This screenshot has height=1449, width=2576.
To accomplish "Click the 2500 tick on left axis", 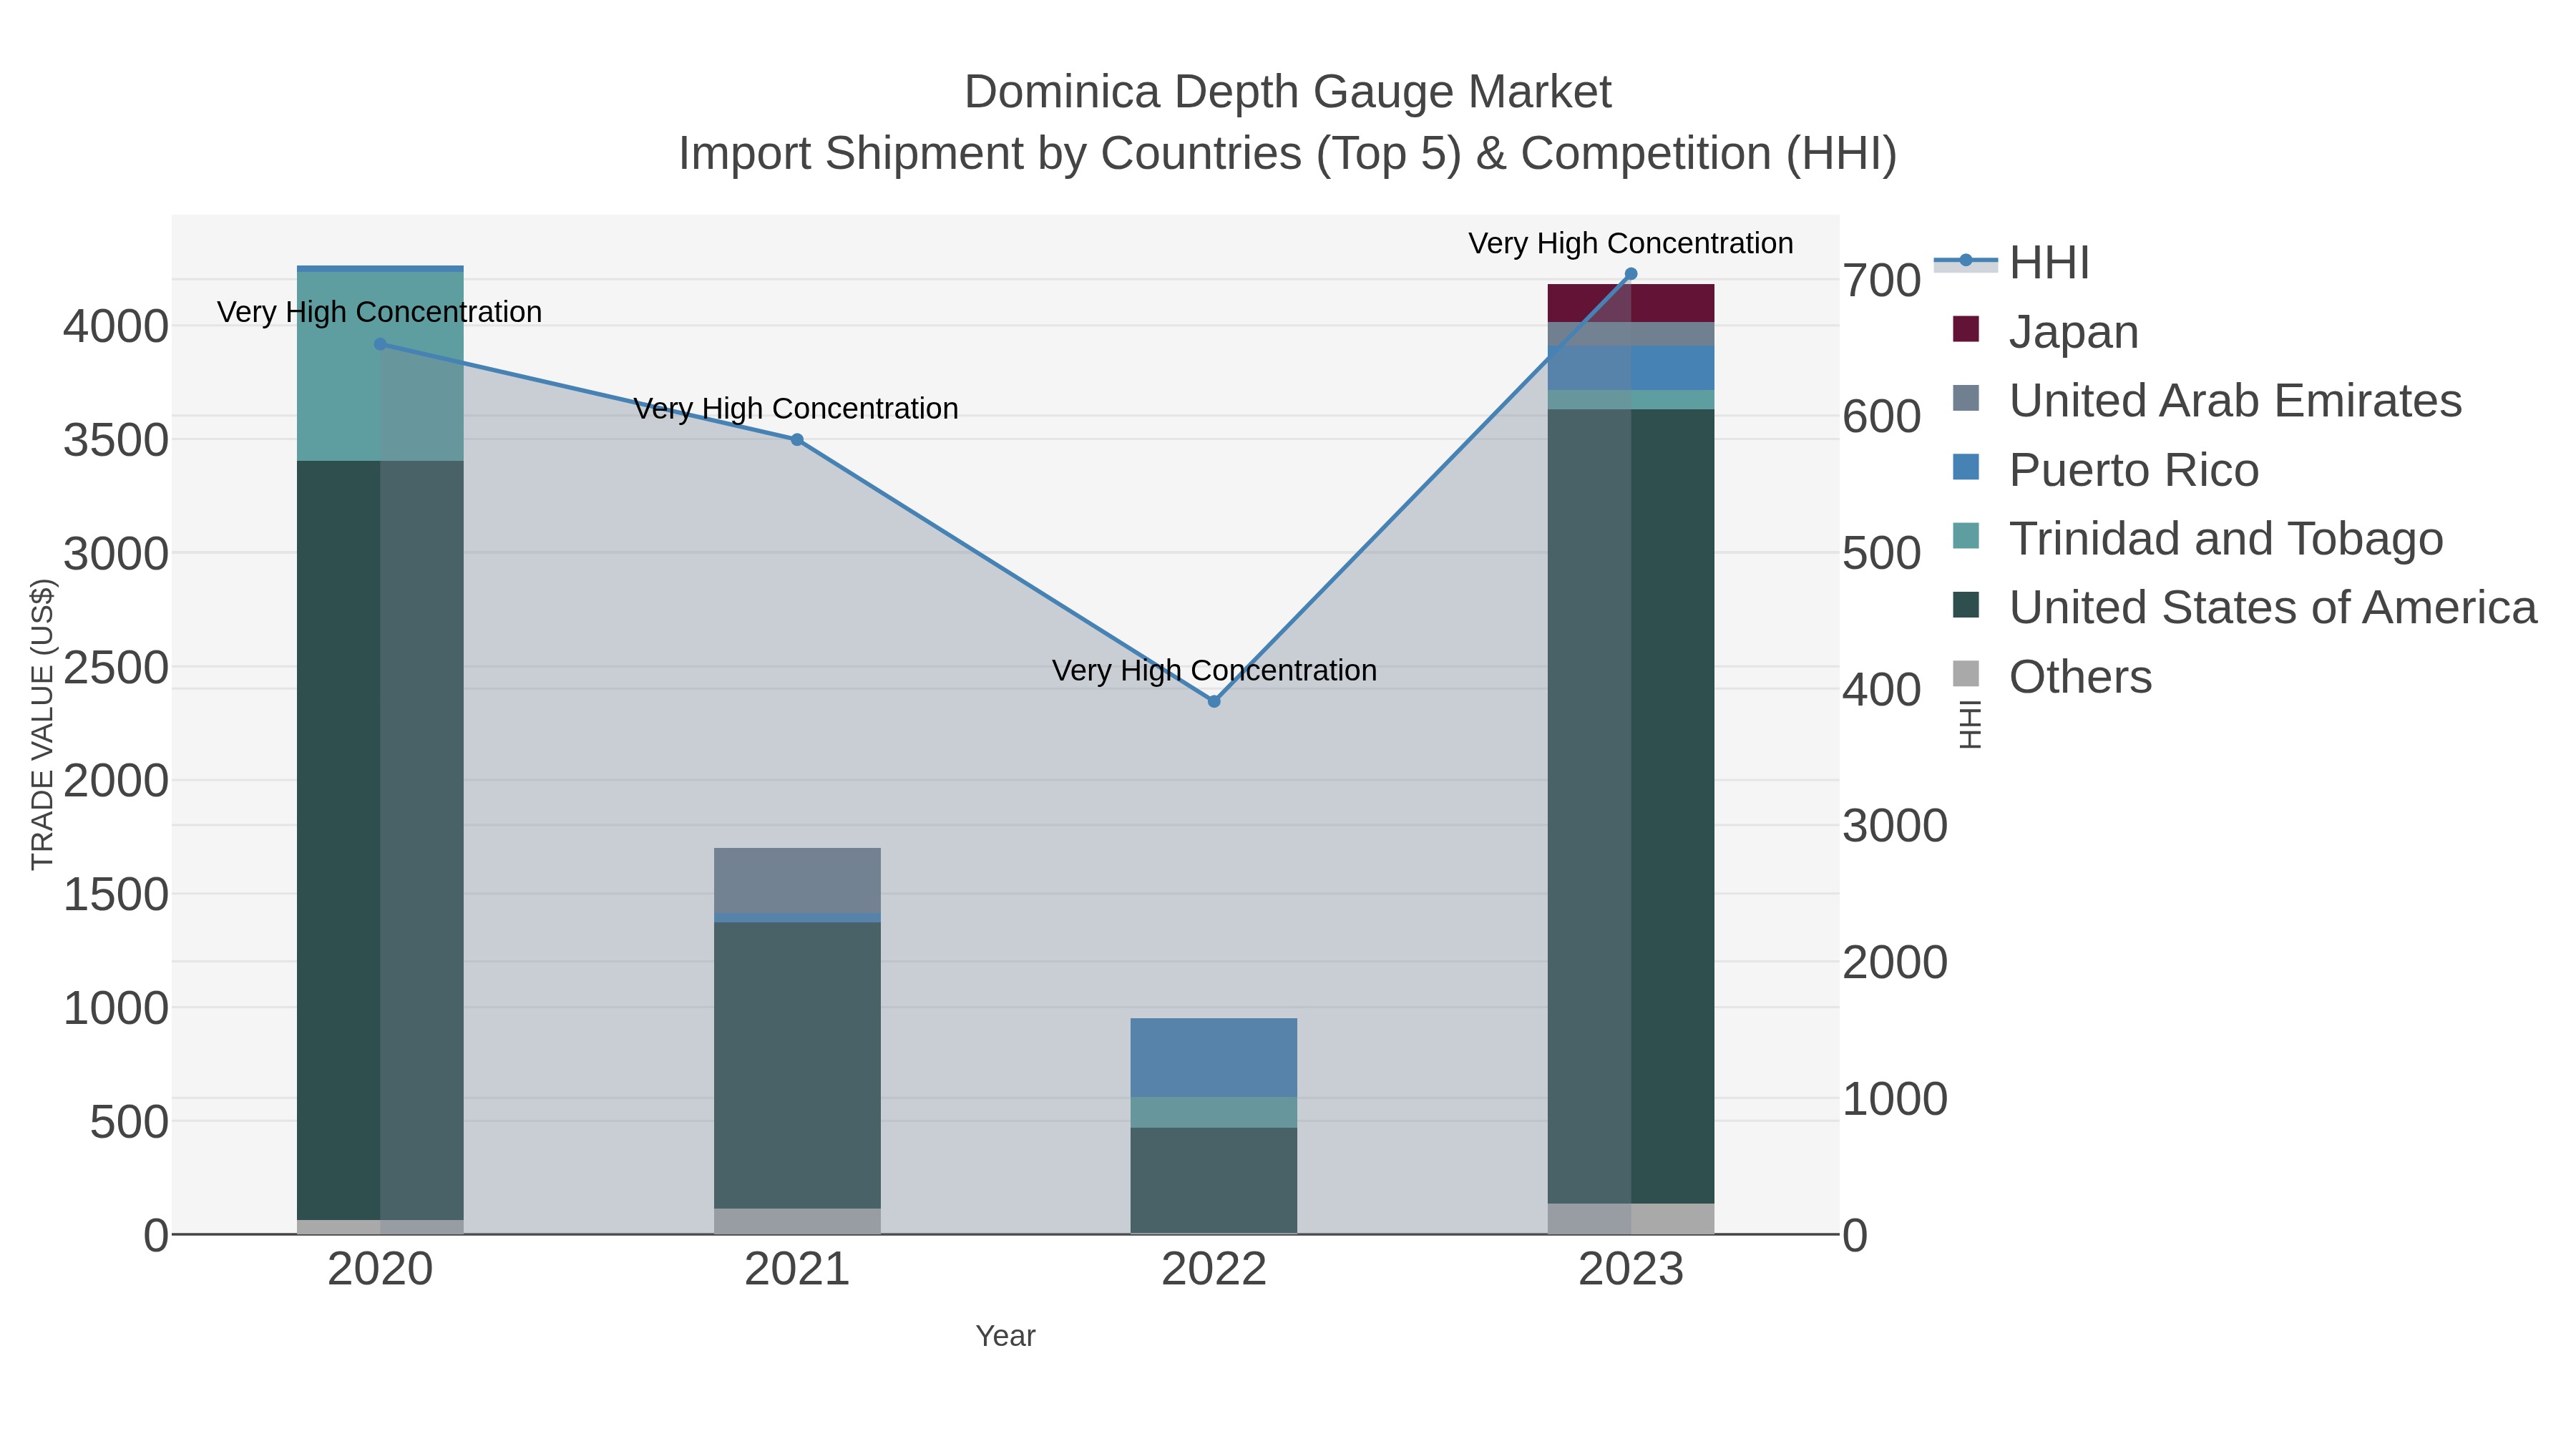I will click(x=116, y=667).
